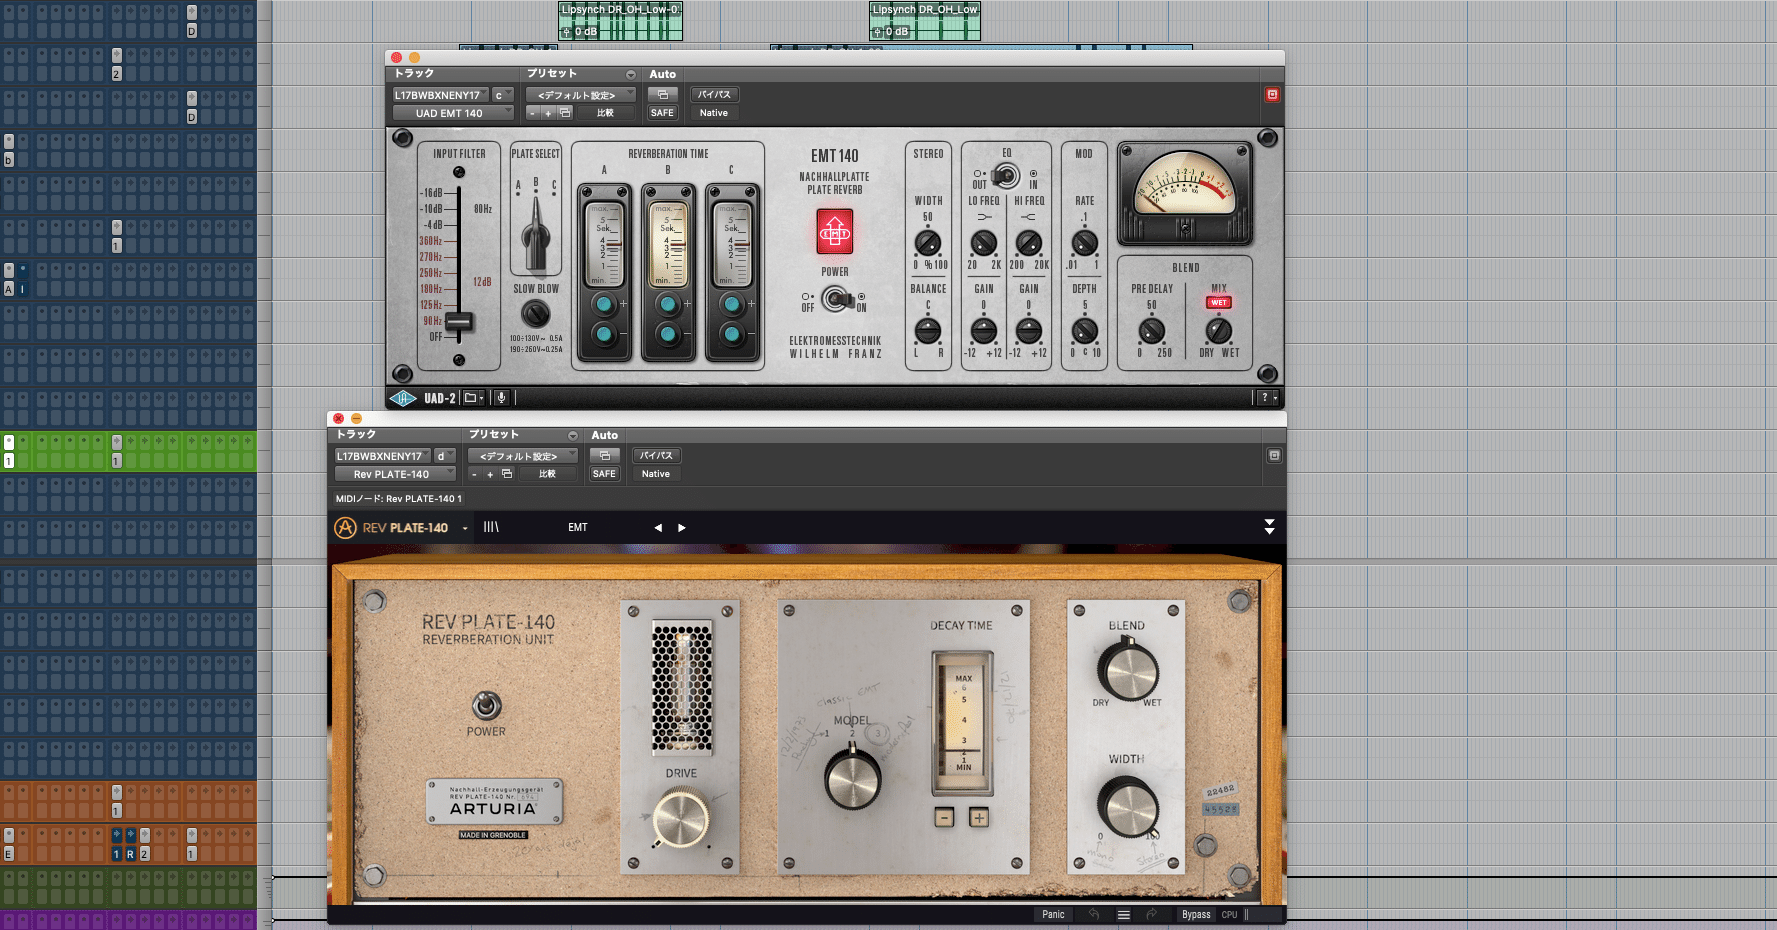The width and height of the screenshot is (1777, 930).
Task: Click next preset plus in UAD EMT 140 header
Action: [548, 113]
